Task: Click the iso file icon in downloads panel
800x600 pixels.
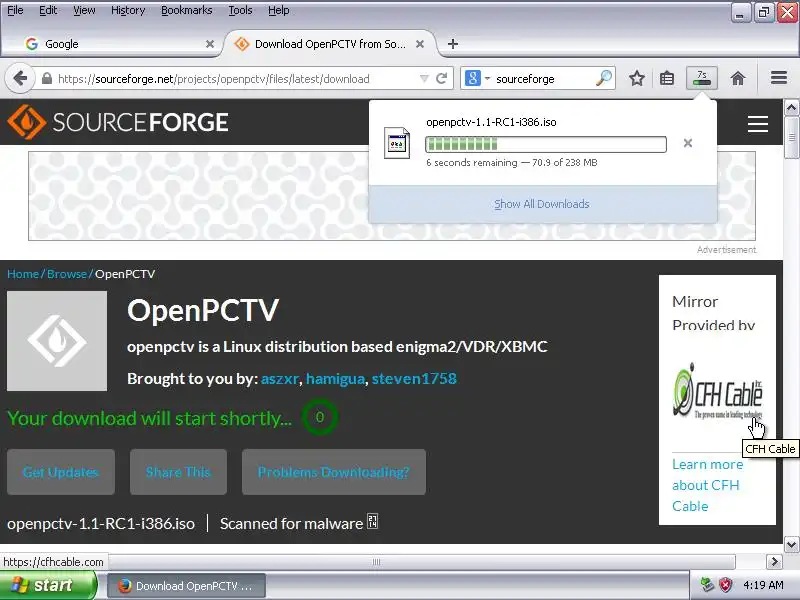Action: coord(396,143)
